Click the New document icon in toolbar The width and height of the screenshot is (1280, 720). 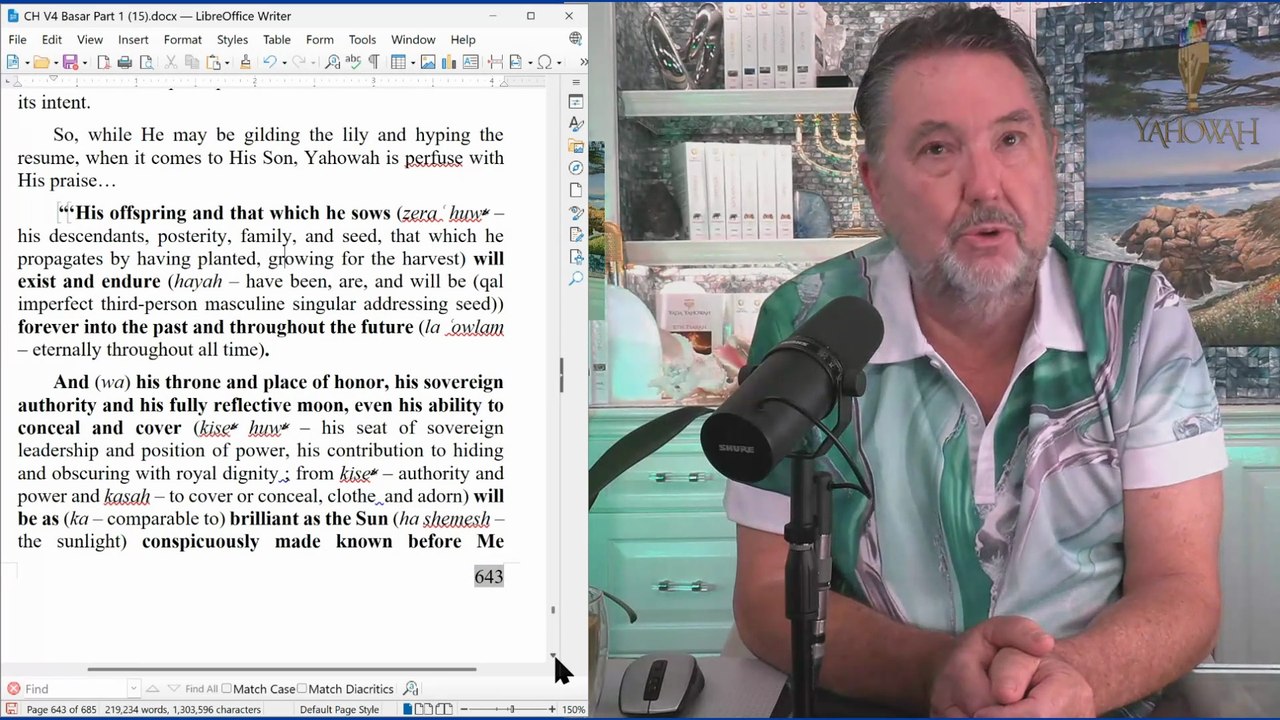pos(12,62)
